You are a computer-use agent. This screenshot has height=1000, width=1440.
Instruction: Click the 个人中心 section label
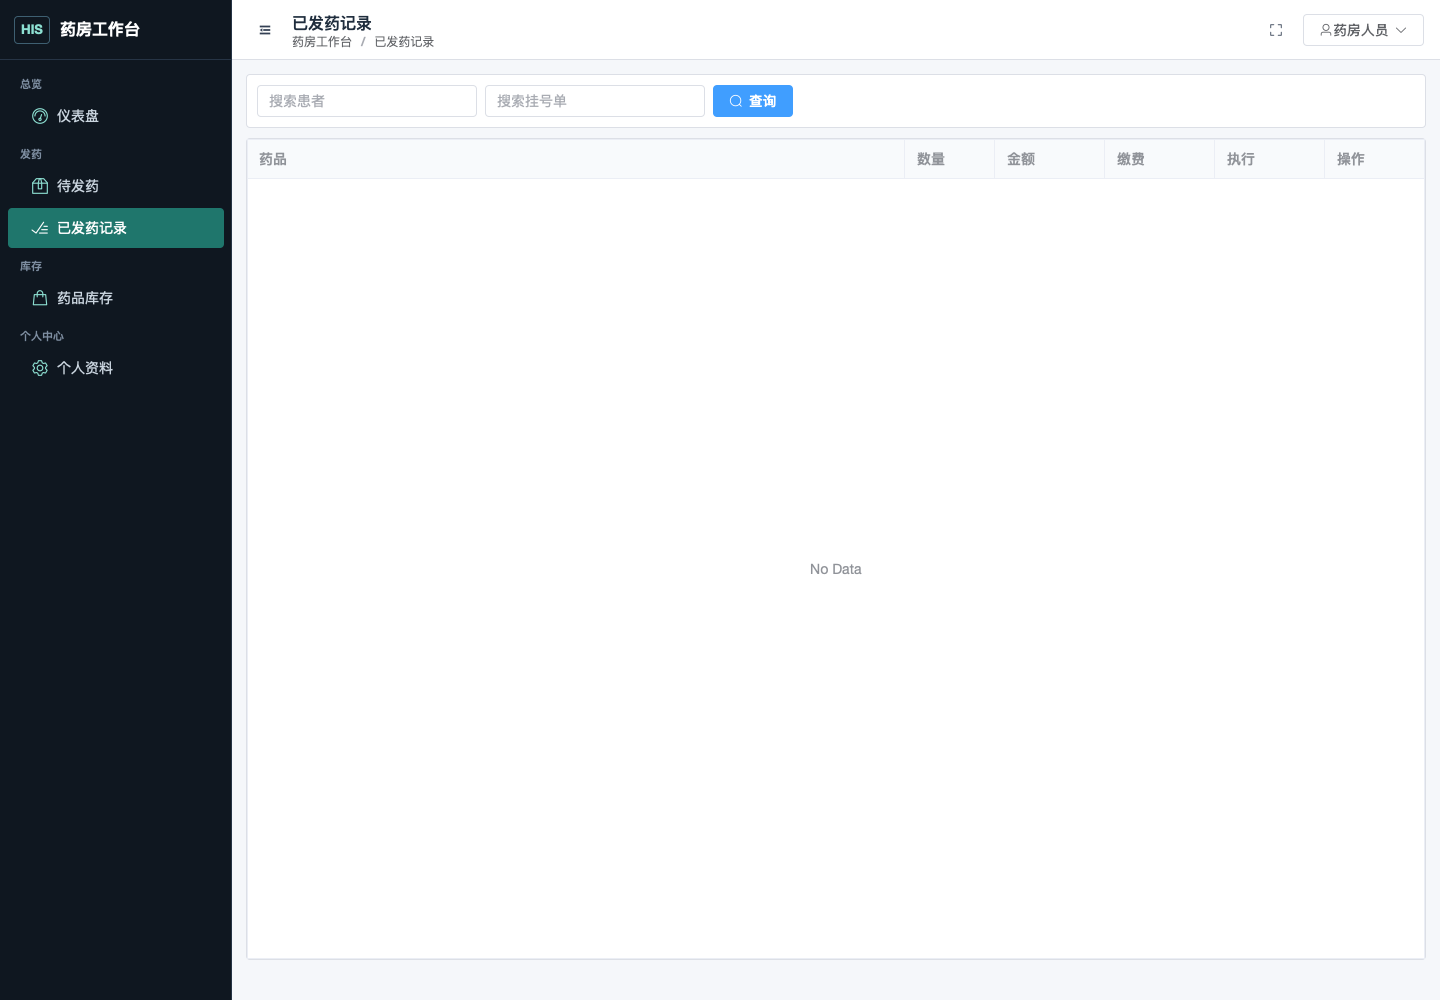pos(42,336)
